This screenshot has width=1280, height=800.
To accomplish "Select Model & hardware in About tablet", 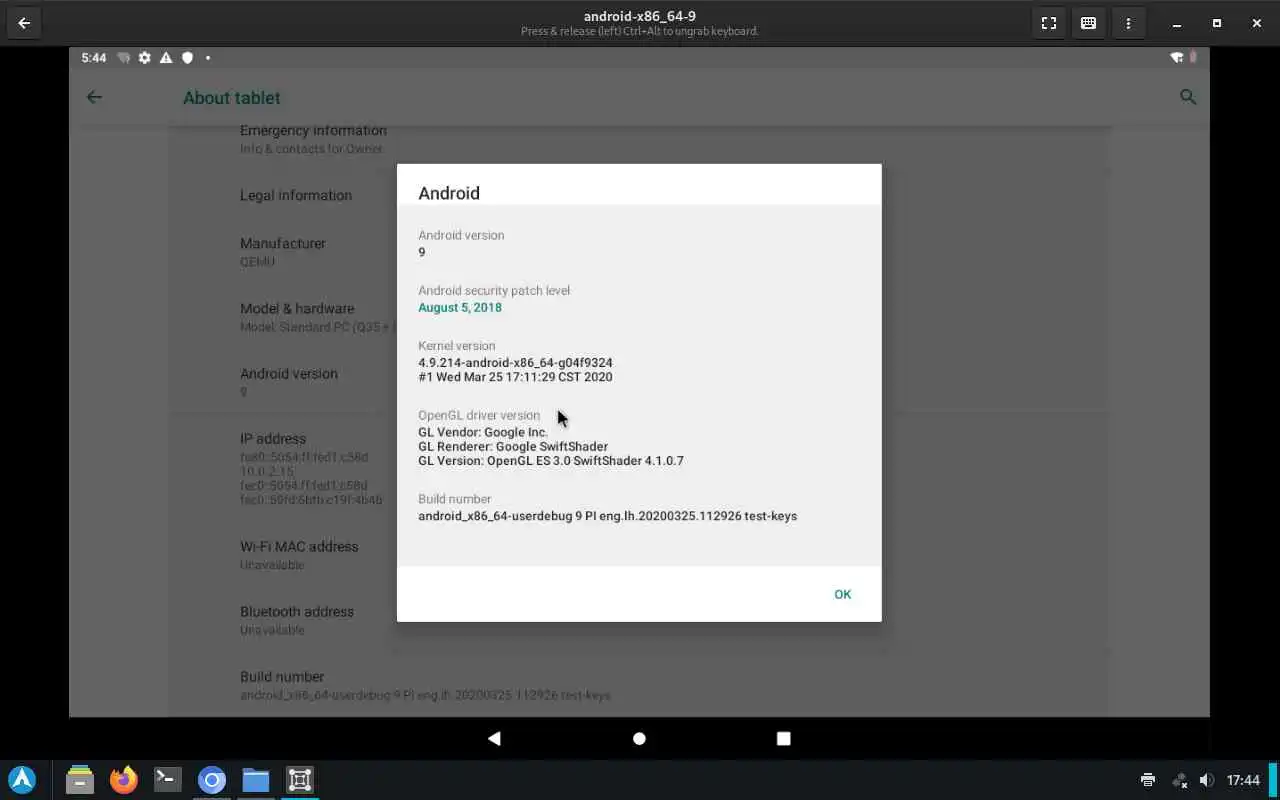I will [x=639, y=317].
